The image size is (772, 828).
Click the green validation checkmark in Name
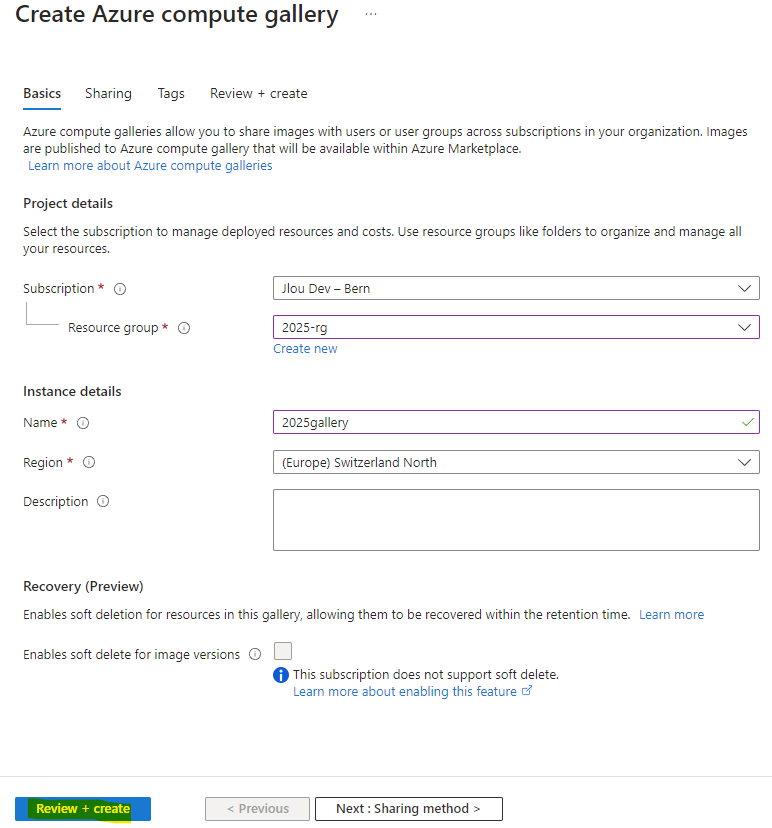[747, 422]
